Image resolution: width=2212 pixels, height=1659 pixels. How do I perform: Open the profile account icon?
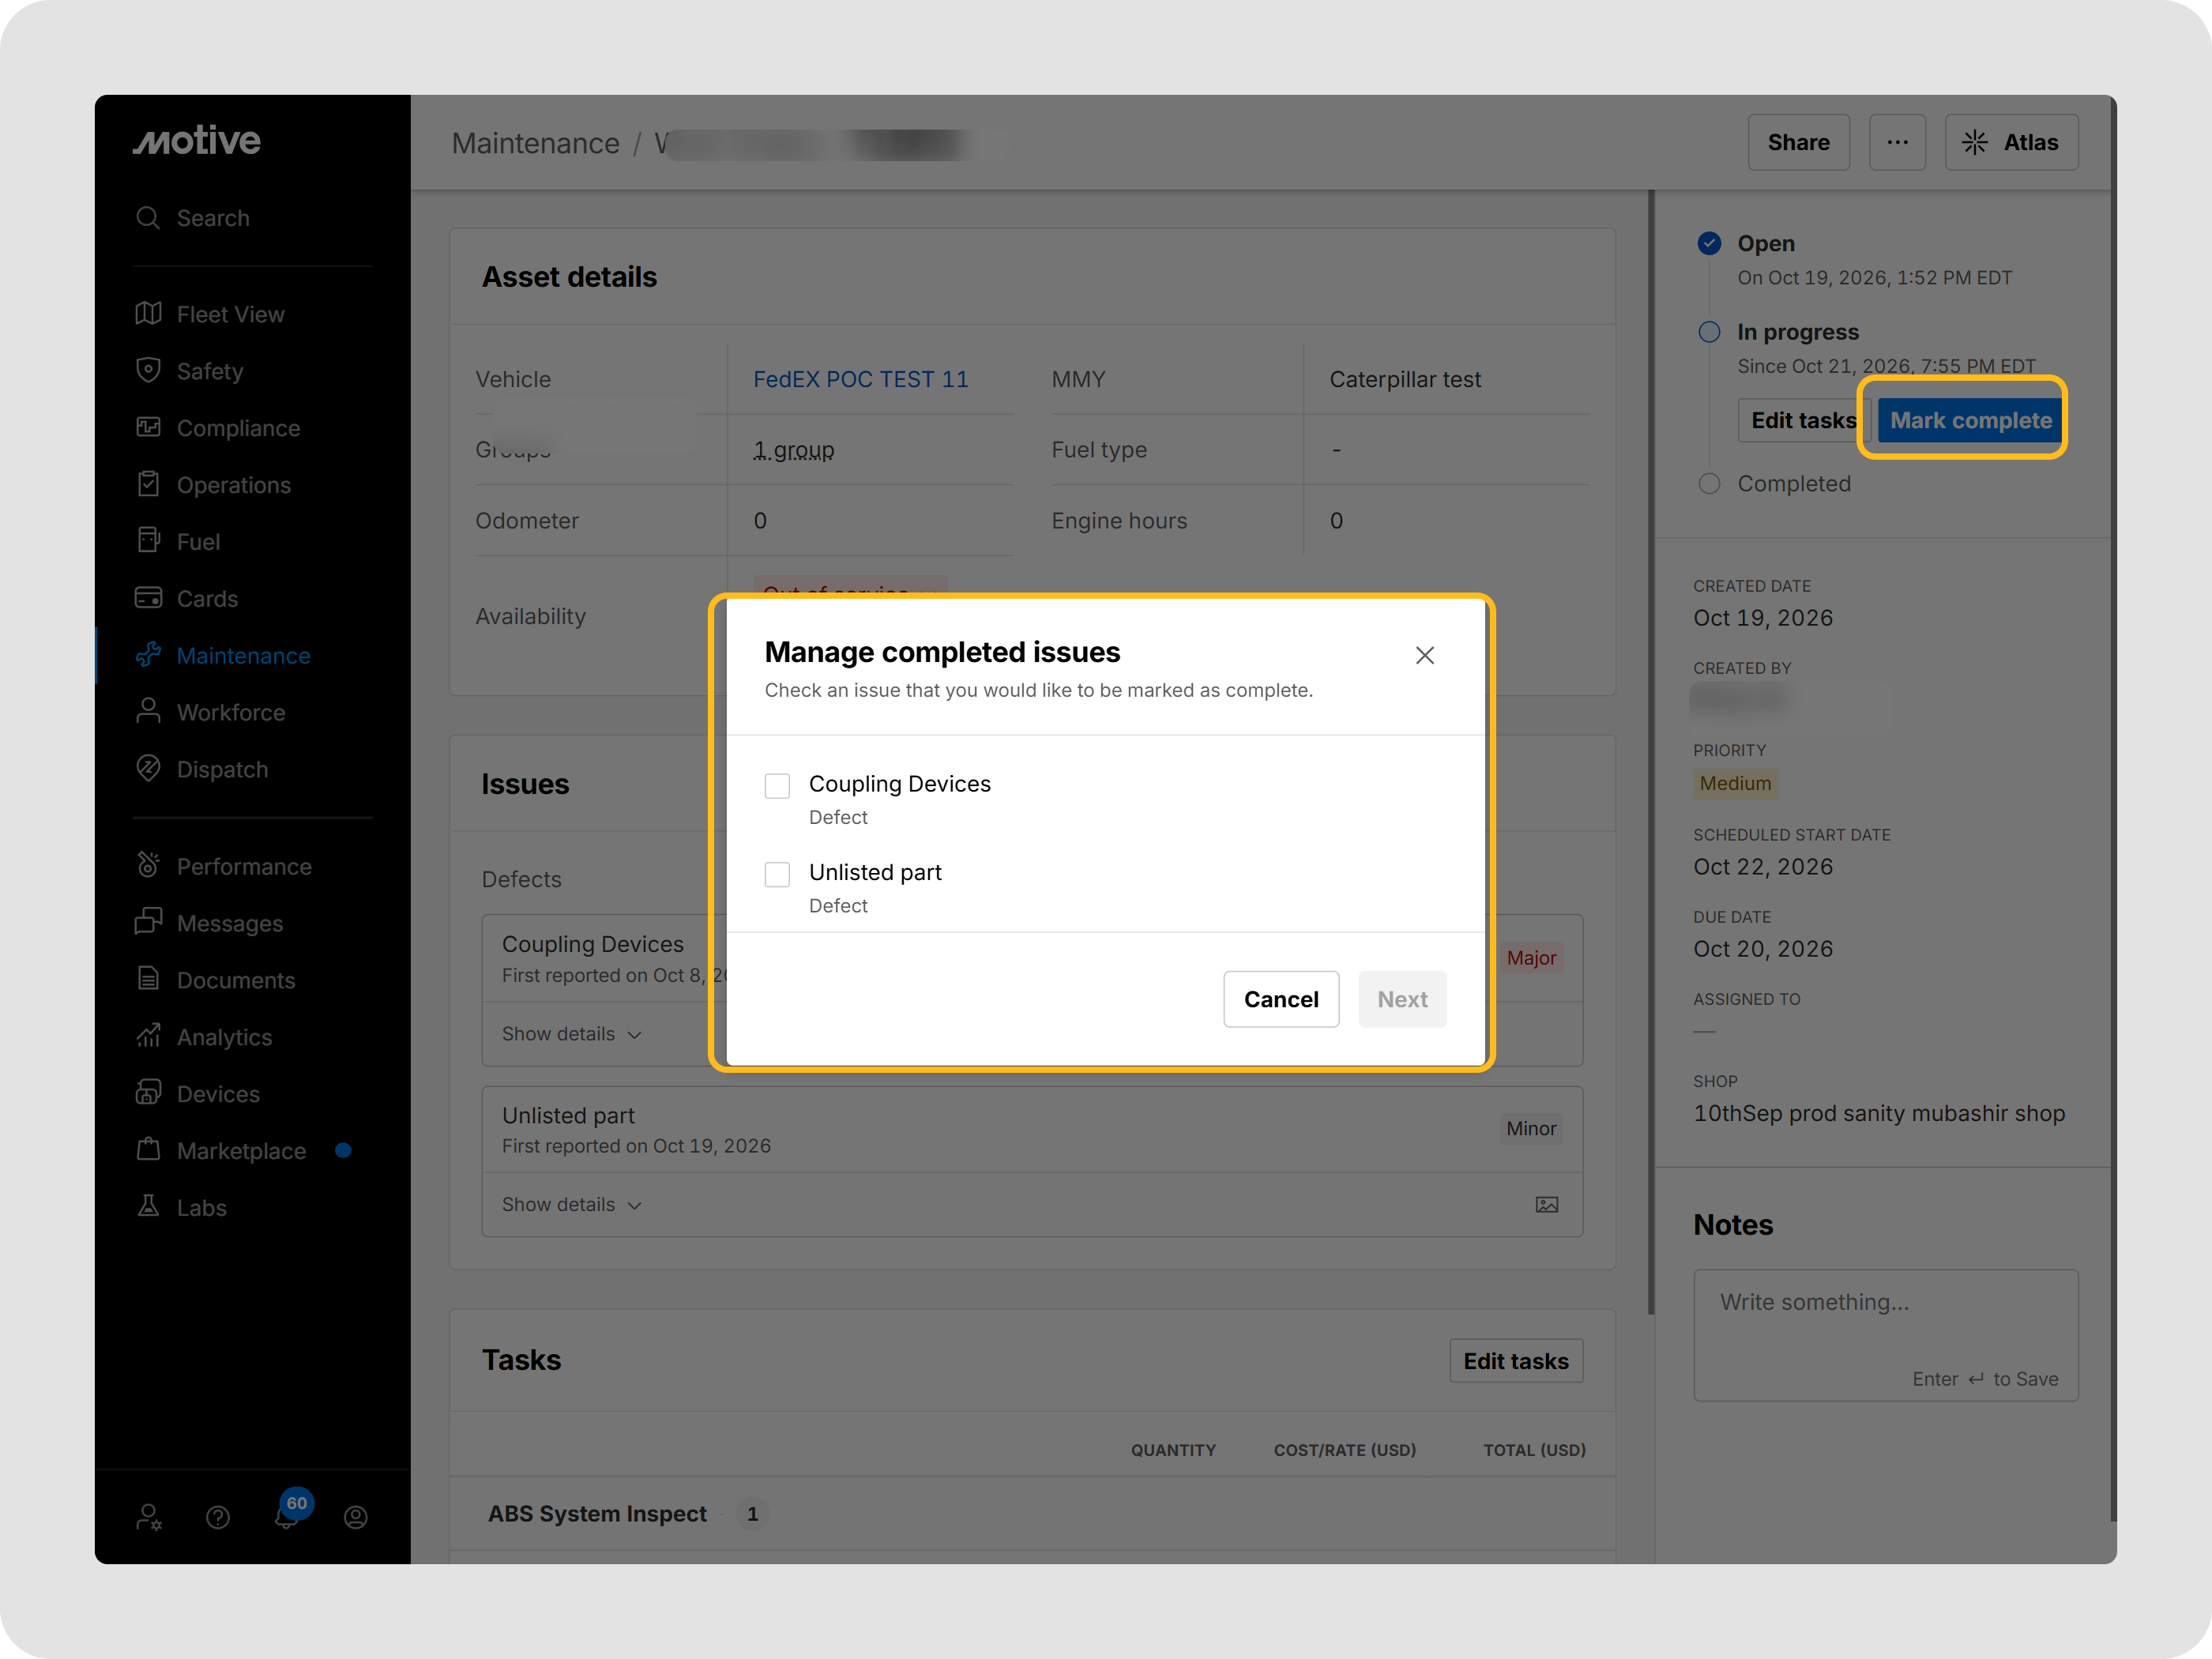[x=356, y=1518]
